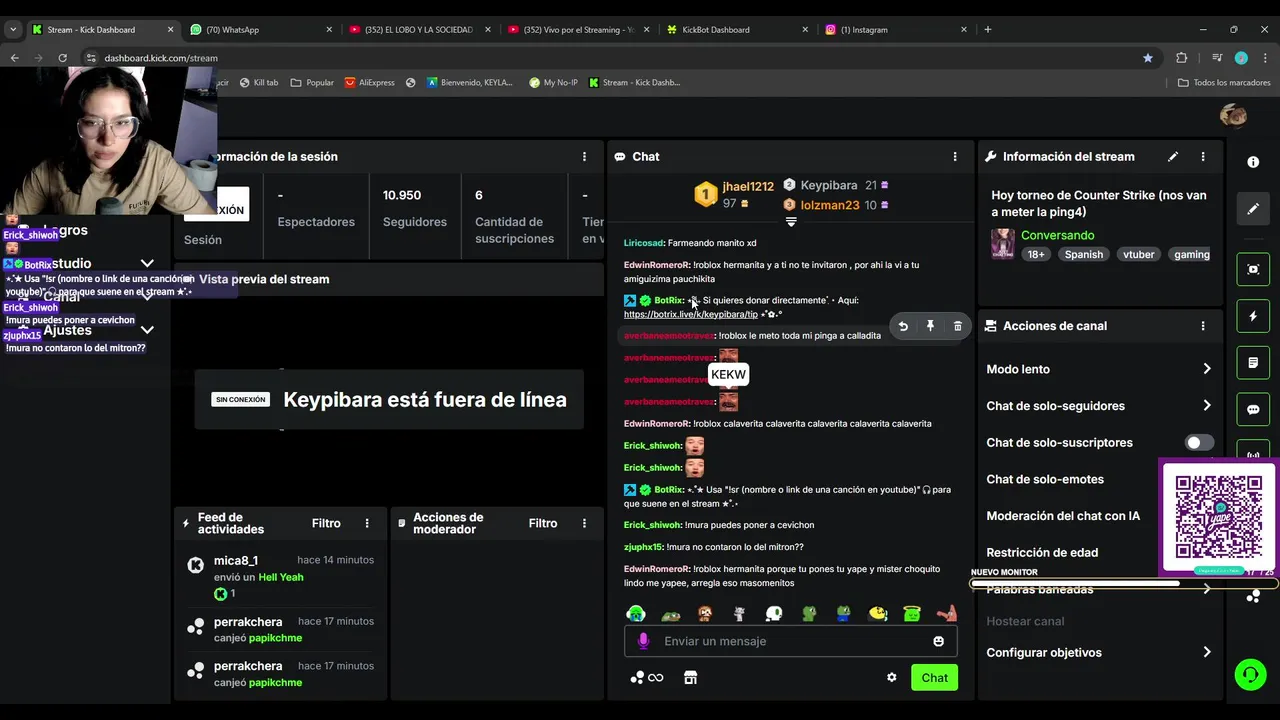1280x720 pixels.
Task: Click the document notes icon in right sidebar
Action: click(1253, 363)
